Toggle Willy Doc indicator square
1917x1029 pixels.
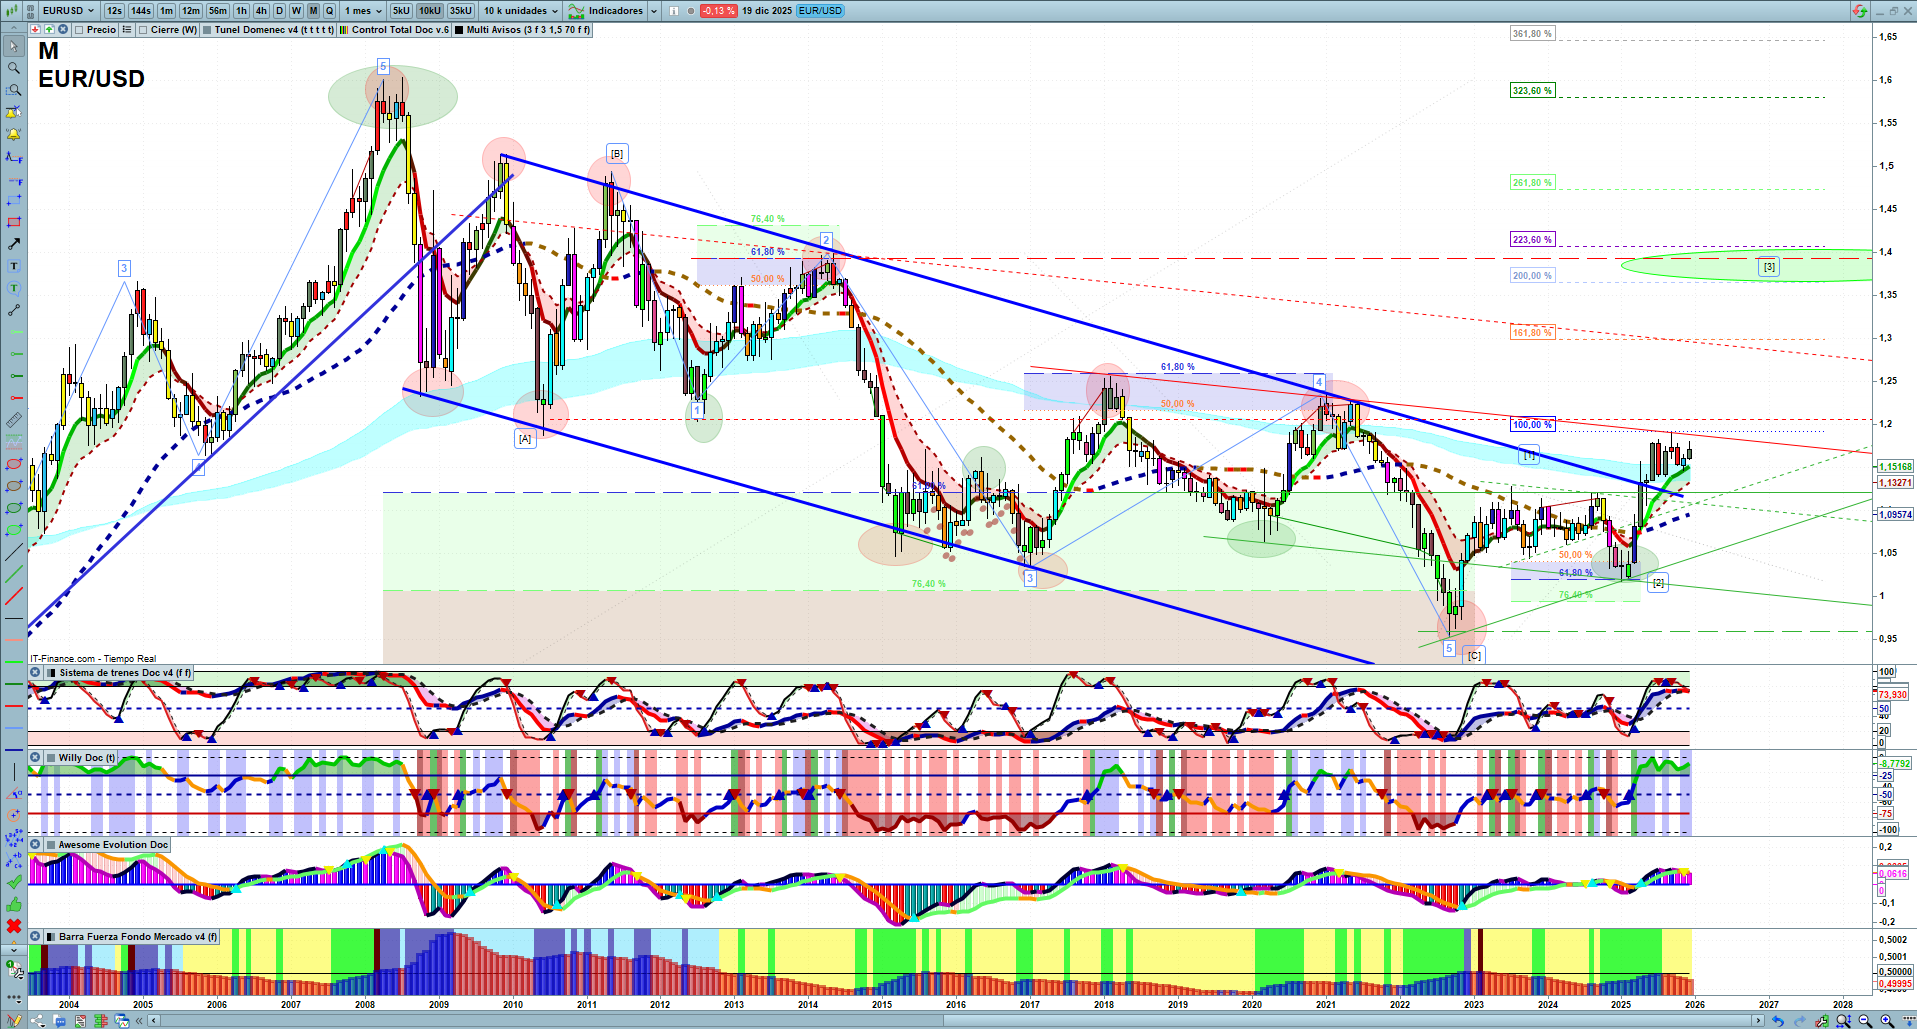pos(51,758)
